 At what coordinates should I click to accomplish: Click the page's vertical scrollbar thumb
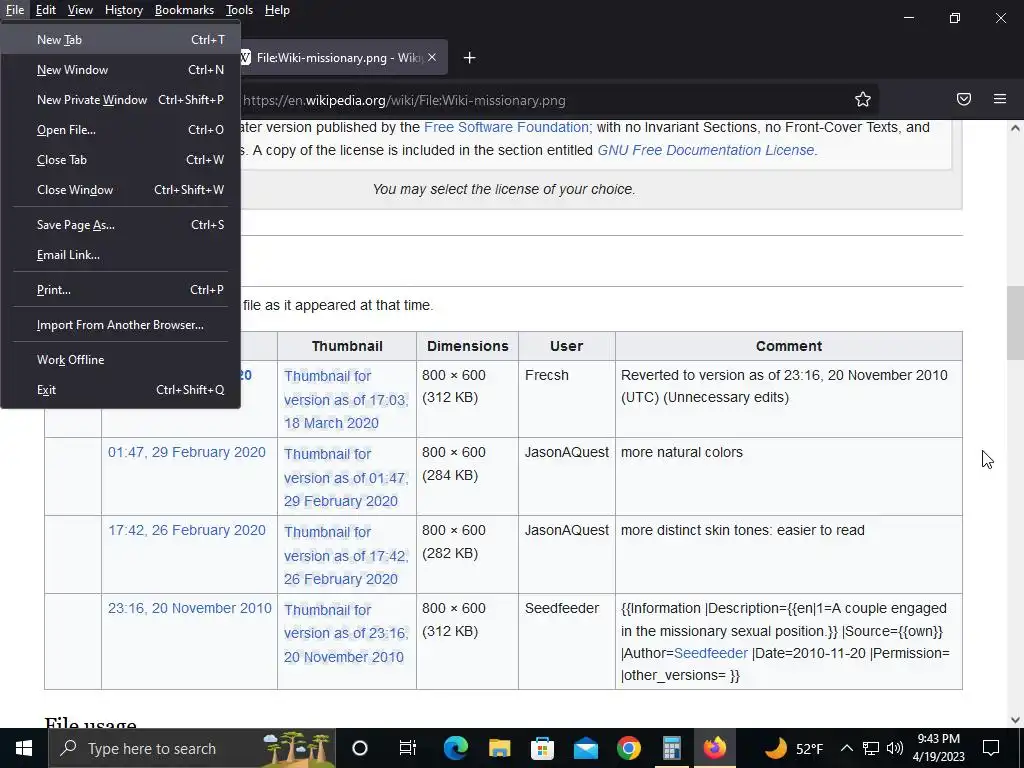(x=1015, y=323)
